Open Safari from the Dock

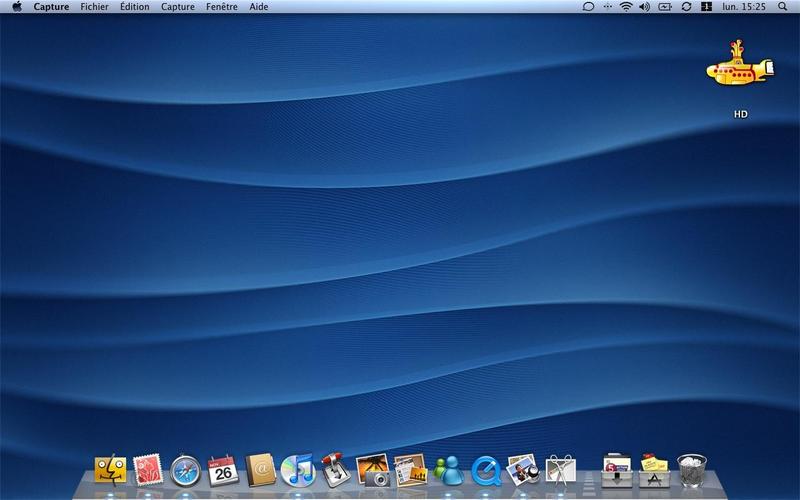coord(185,470)
